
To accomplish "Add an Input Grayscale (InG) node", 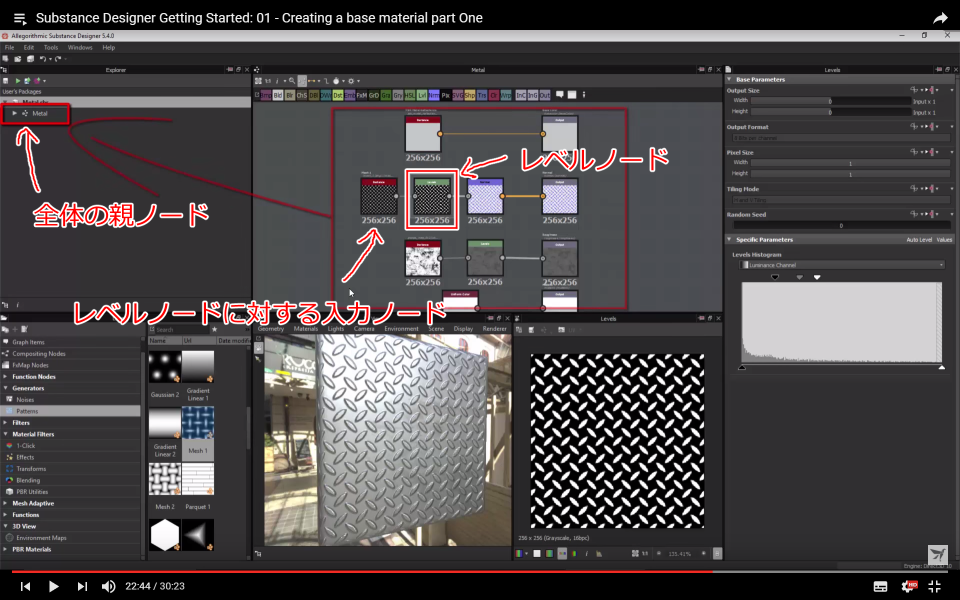I will (x=533, y=95).
